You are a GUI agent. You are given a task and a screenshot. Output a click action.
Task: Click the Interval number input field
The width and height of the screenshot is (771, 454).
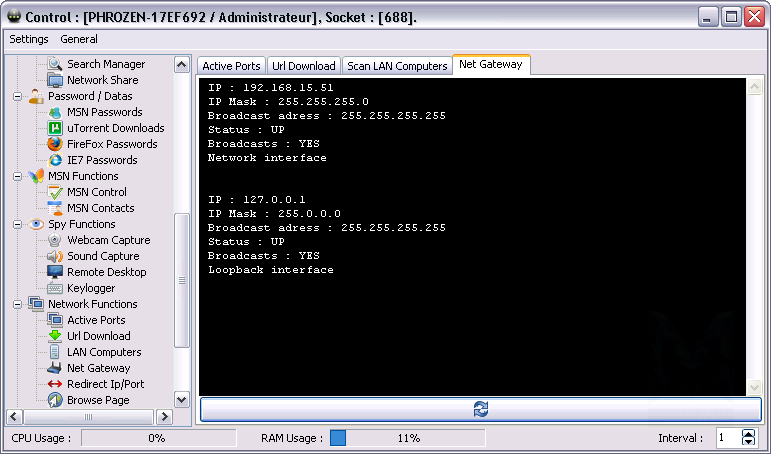726,438
